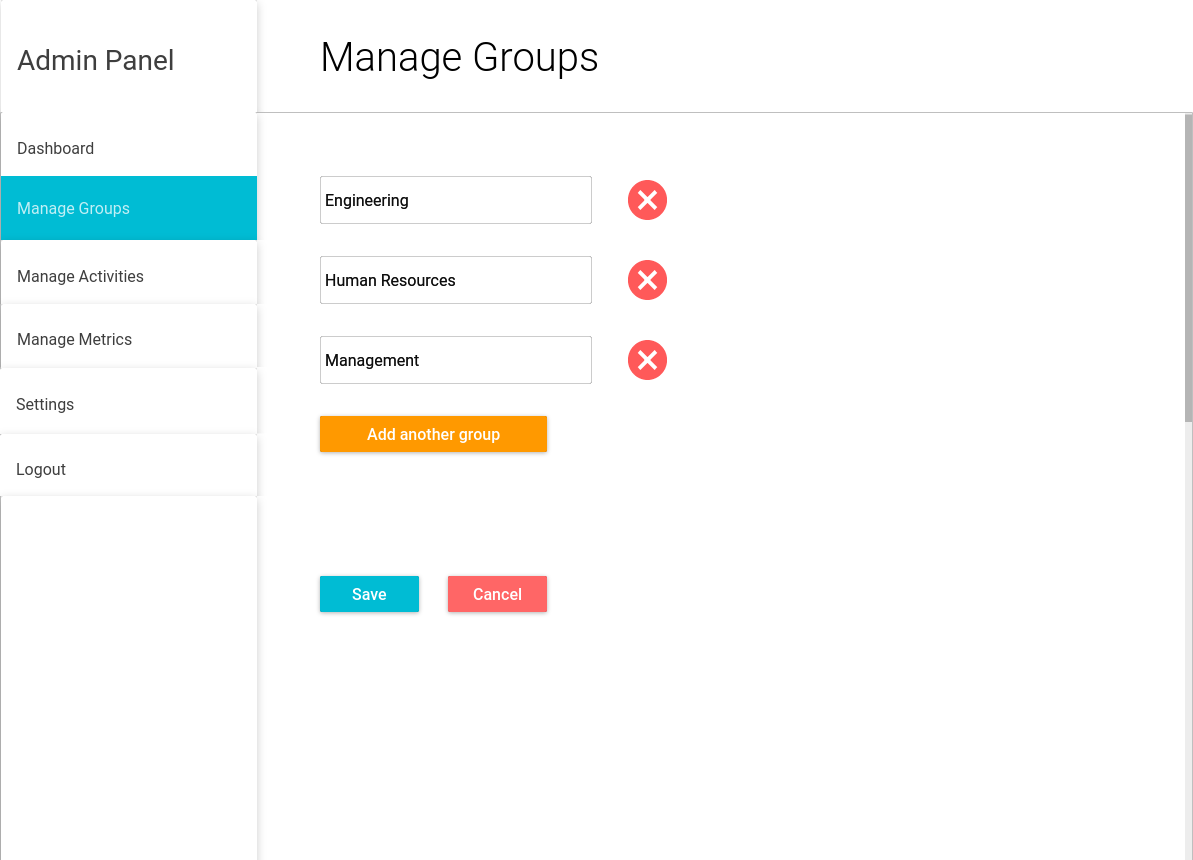Click the empty sidebar area below Logout

click(128, 680)
